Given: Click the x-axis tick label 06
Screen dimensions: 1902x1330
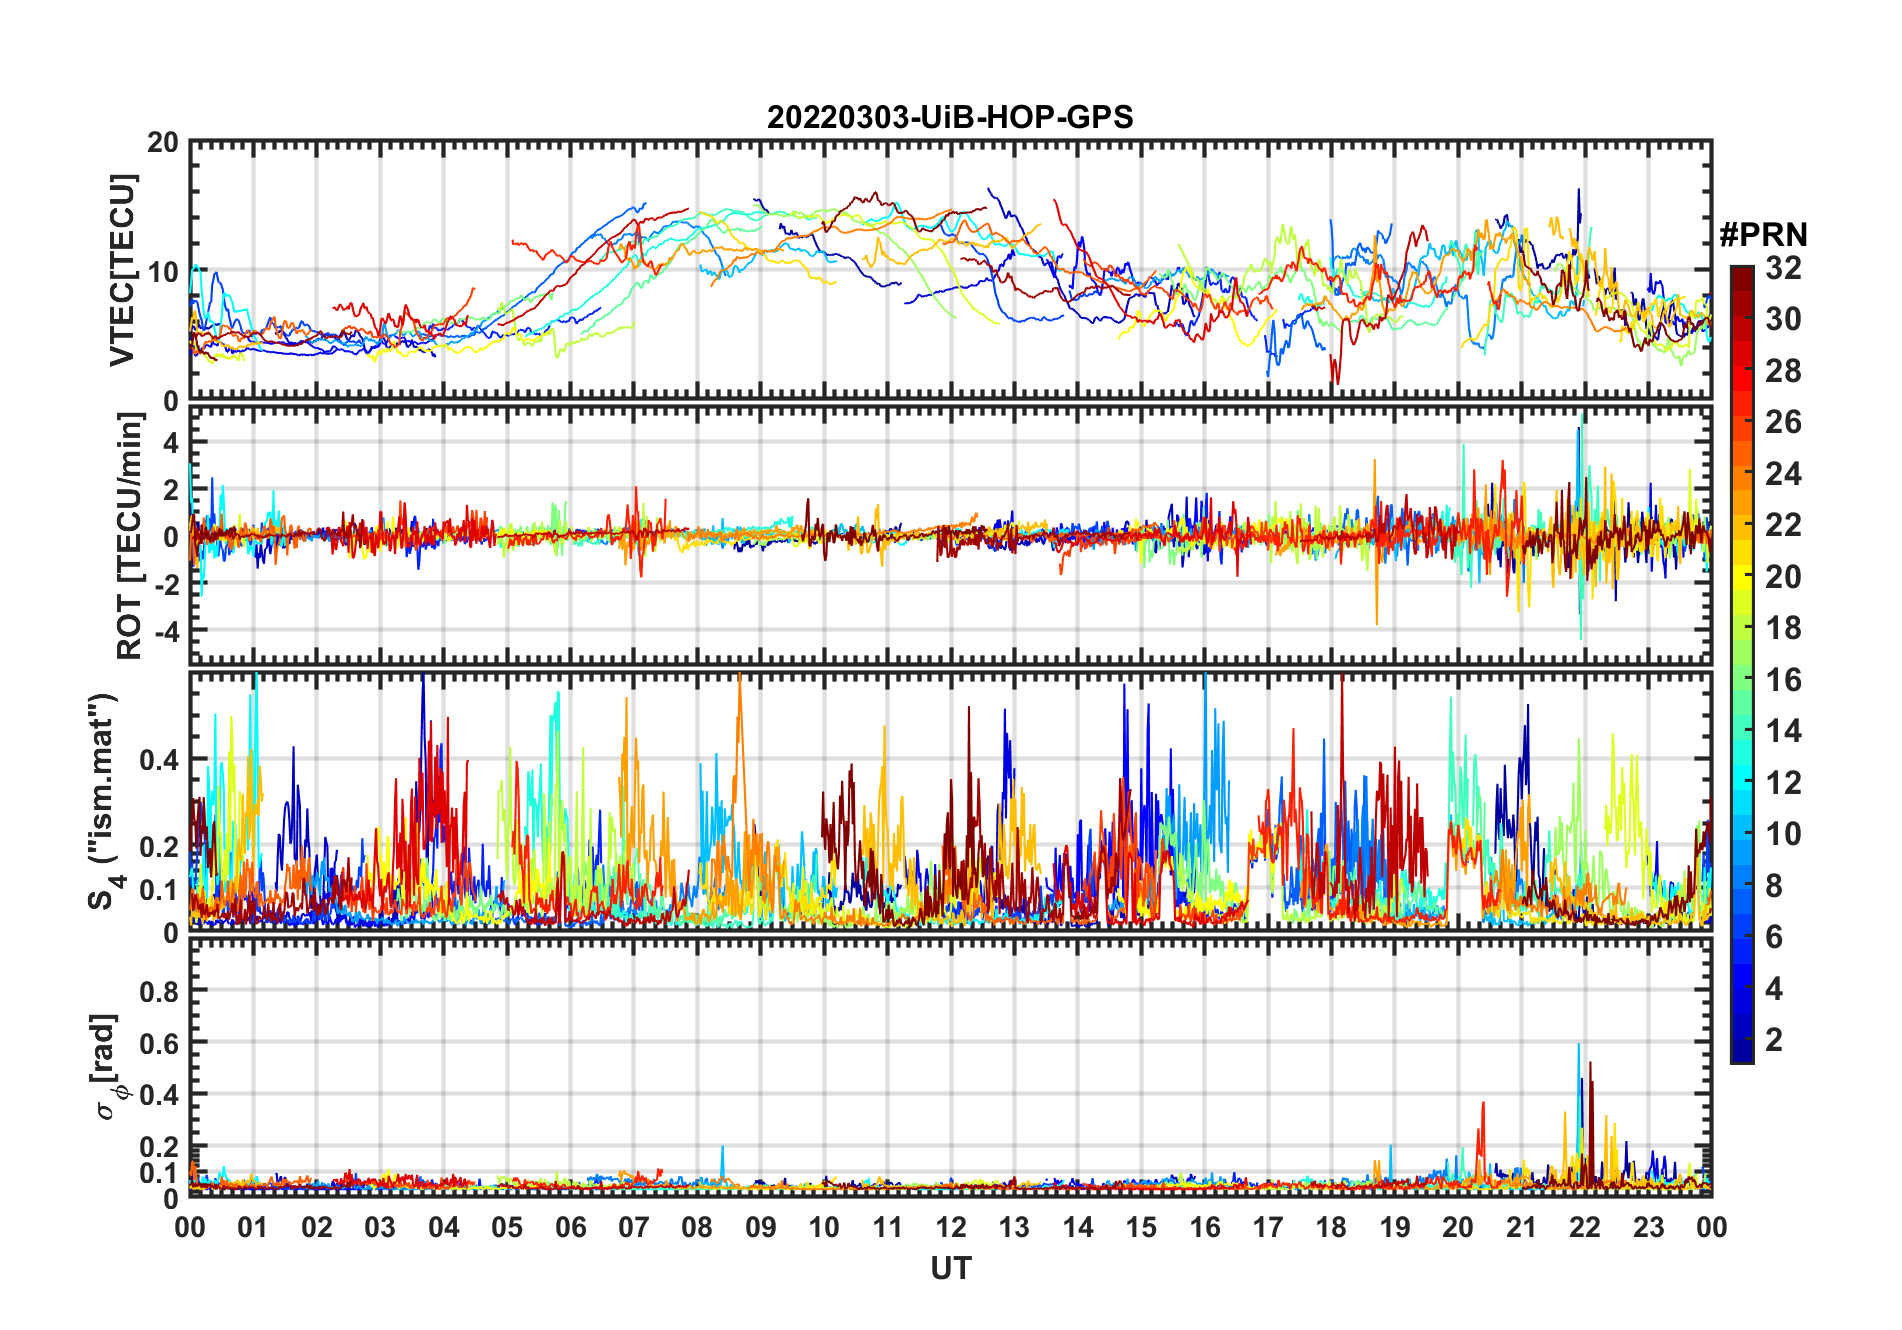Looking at the screenshot, I should click(570, 1227).
